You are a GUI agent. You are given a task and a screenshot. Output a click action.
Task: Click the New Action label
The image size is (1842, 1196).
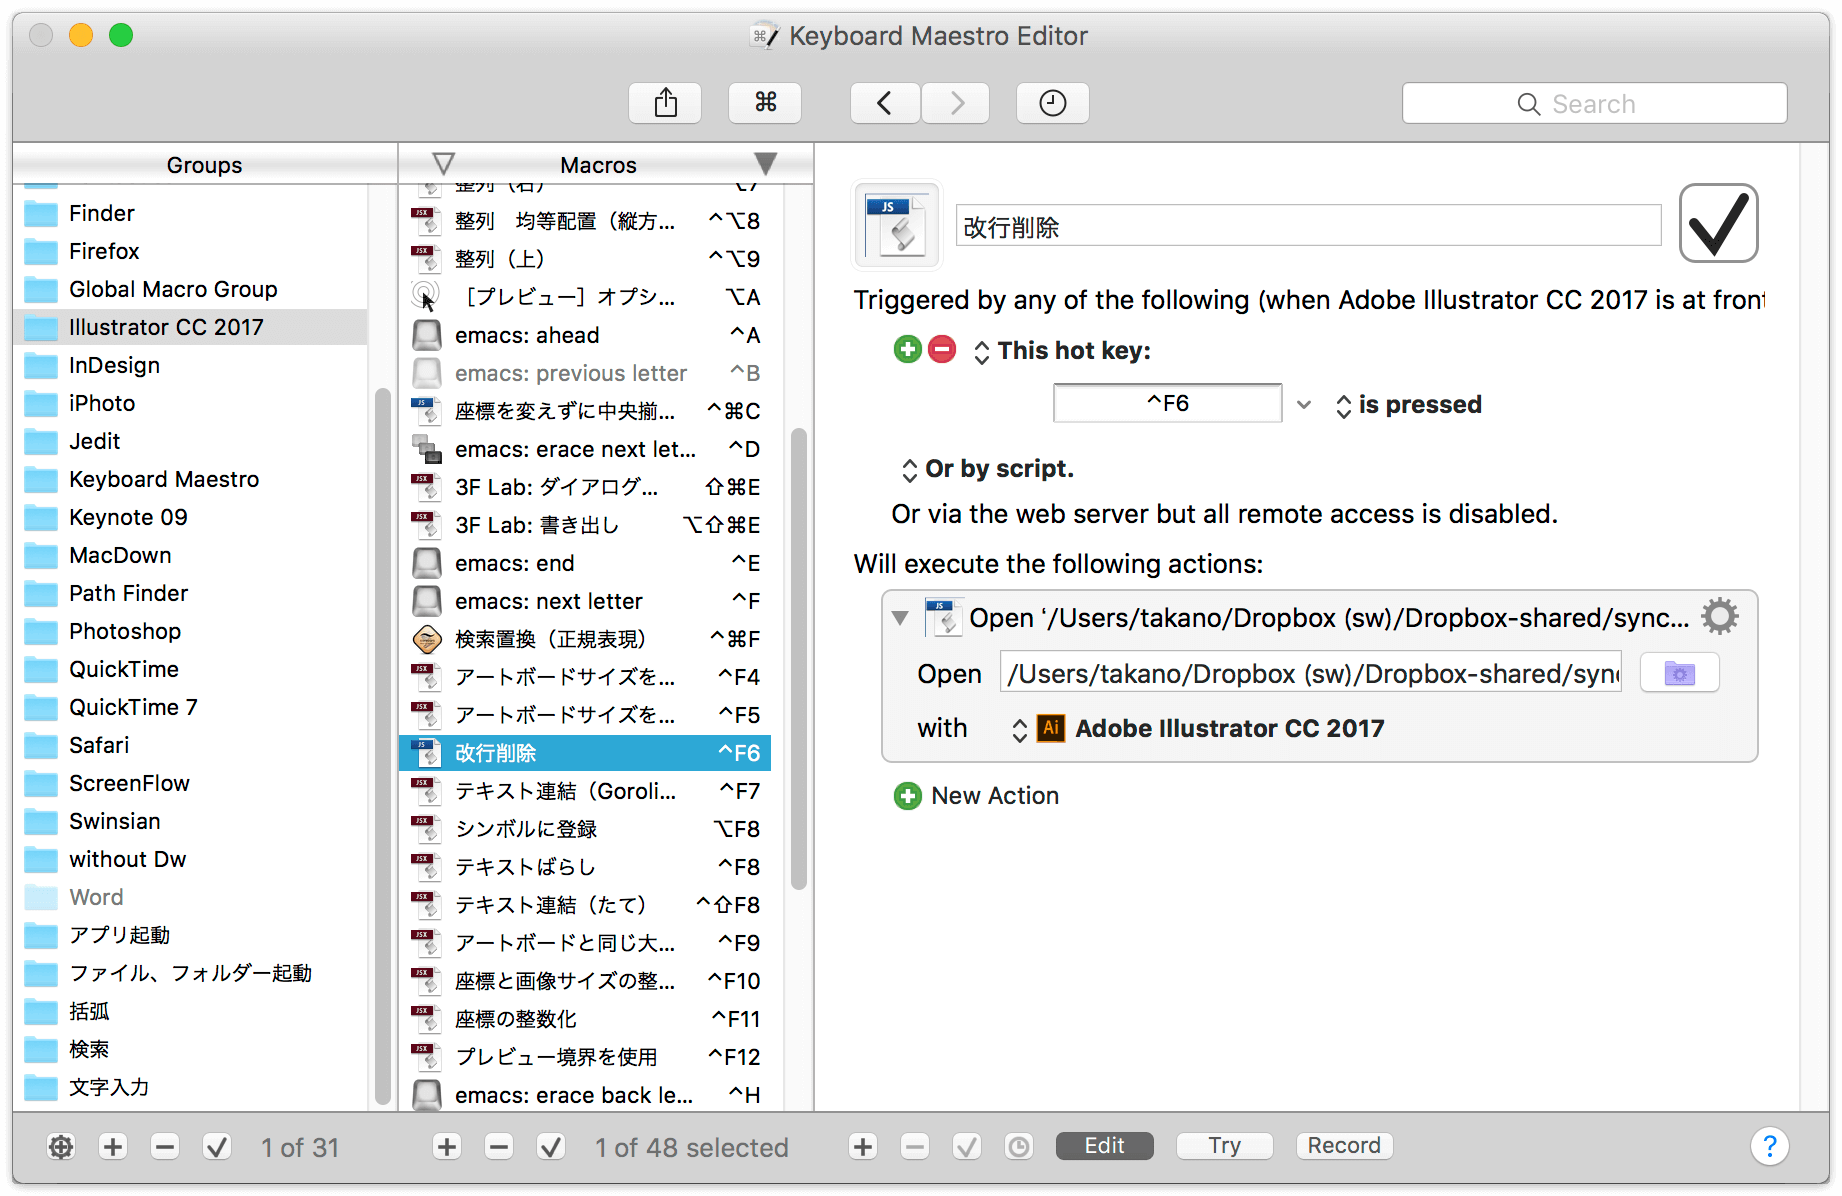click(x=995, y=796)
